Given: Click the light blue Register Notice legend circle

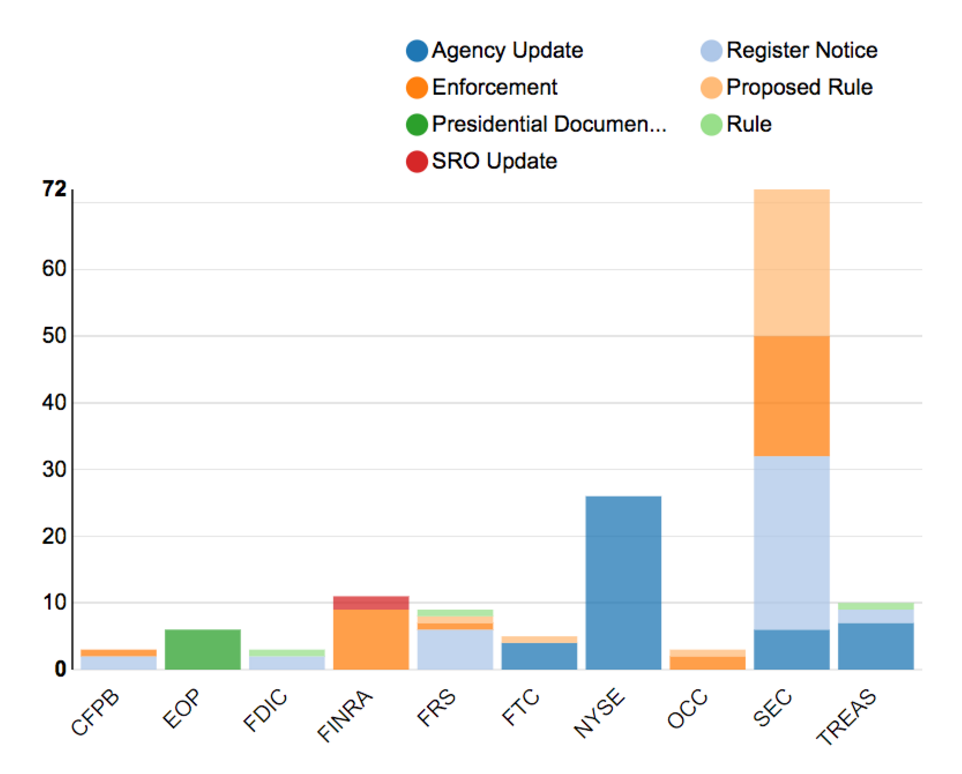Looking at the screenshot, I should tap(711, 51).
